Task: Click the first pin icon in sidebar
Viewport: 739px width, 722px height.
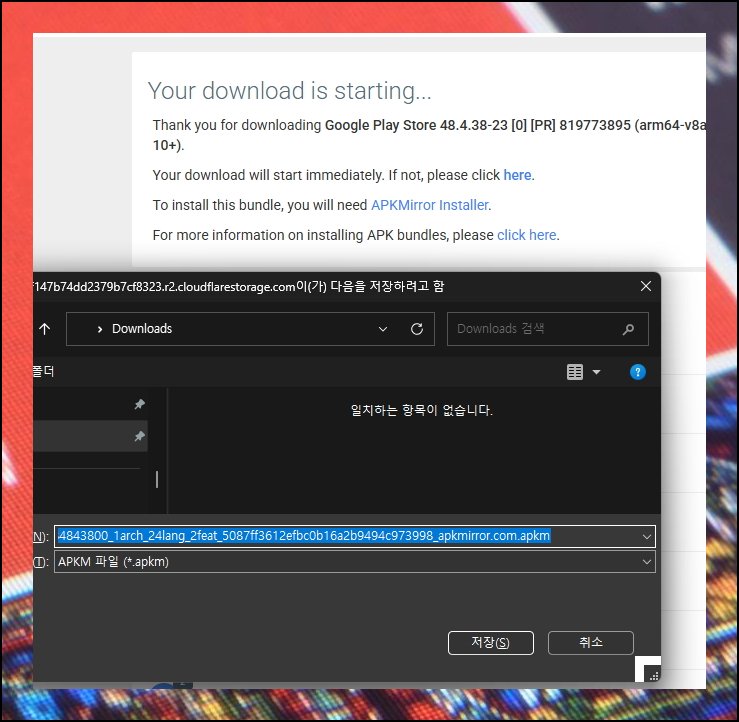Action: tap(140, 404)
